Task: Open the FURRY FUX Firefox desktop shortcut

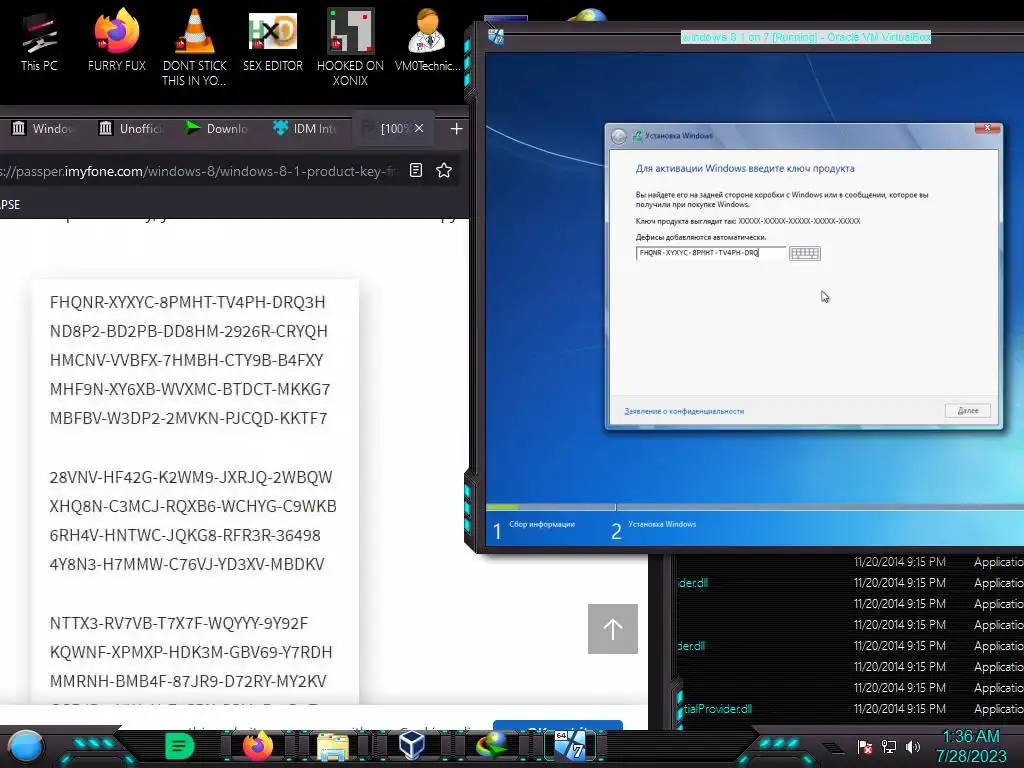Action: pyautogui.click(x=117, y=40)
